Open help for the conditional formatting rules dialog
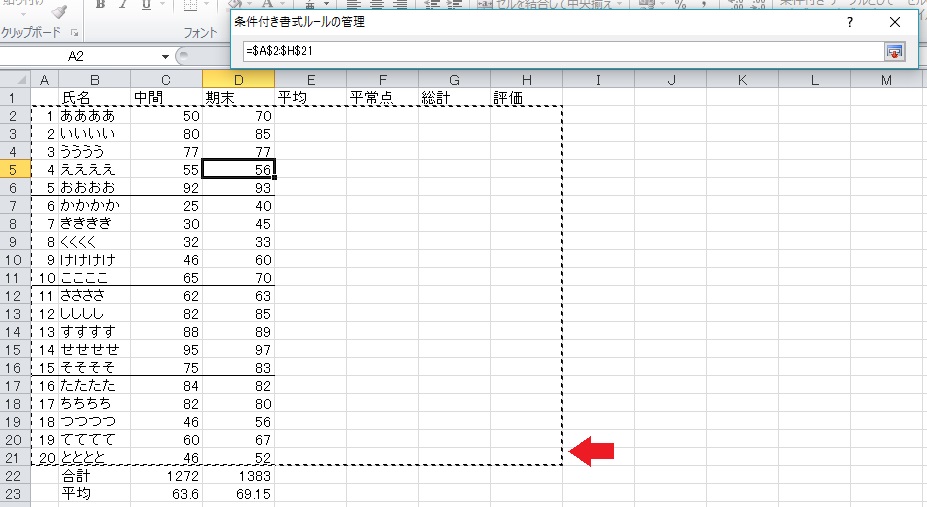 [850, 22]
